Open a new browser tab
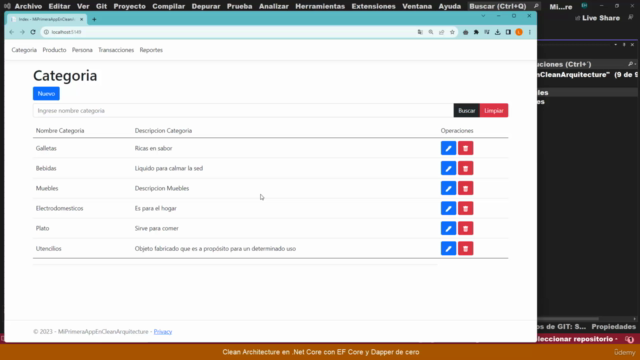Screen dimensions: 640x360 click(x=94, y=19)
